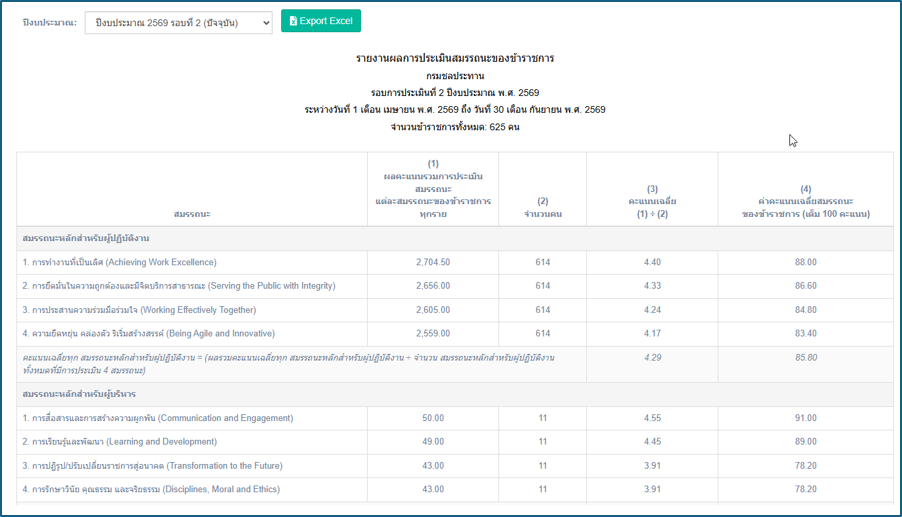Click the percentage value 83.40
The width and height of the screenshot is (902, 517).
pos(806,334)
